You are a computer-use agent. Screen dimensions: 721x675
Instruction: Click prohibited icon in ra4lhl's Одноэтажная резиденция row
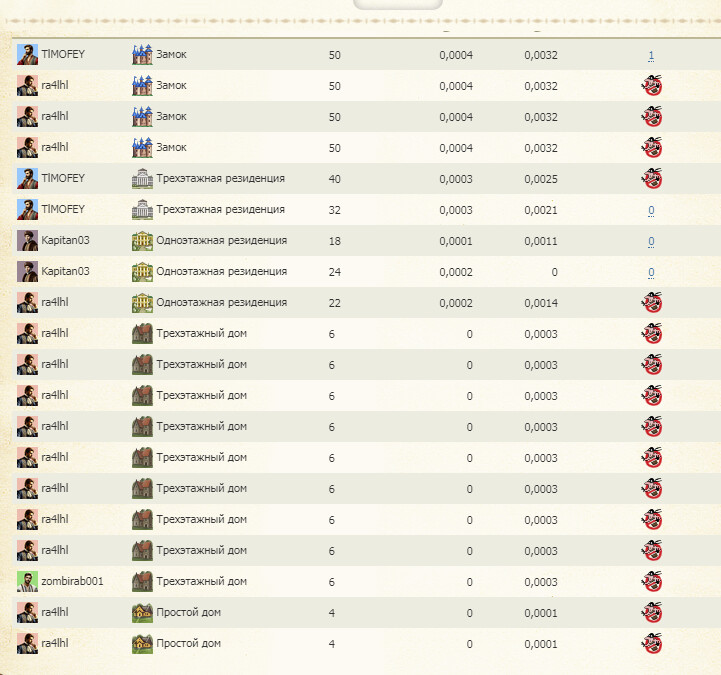651,303
